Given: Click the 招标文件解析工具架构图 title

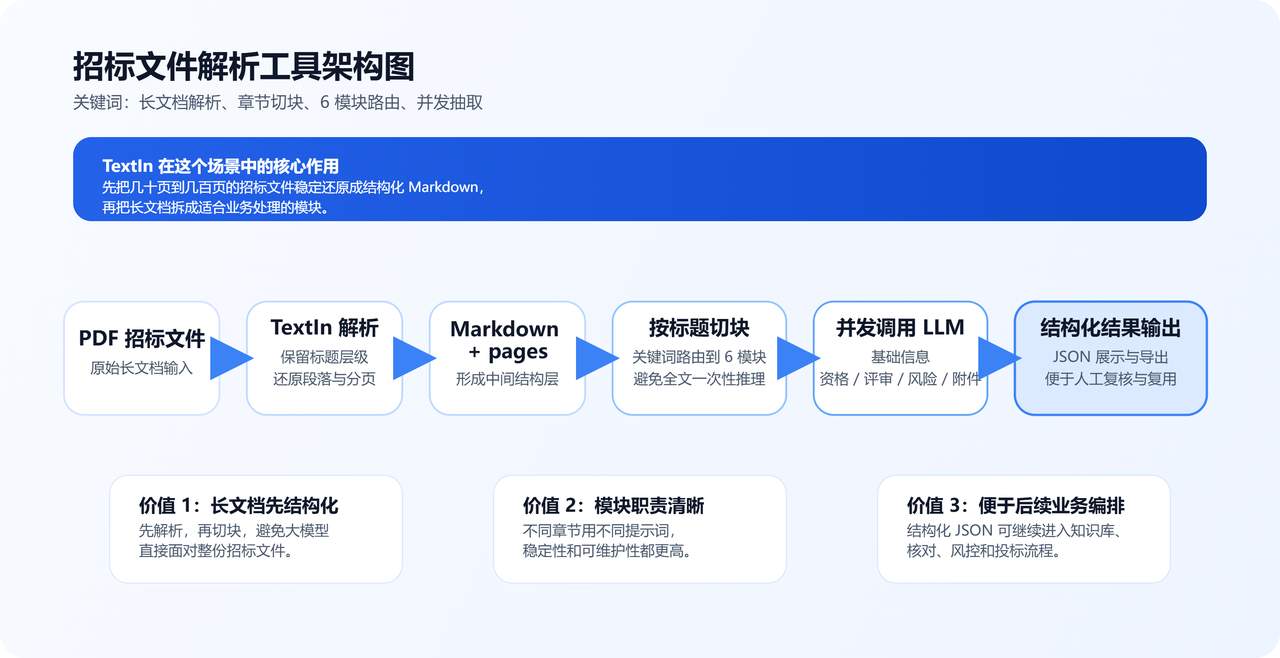Looking at the screenshot, I should click(243, 67).
